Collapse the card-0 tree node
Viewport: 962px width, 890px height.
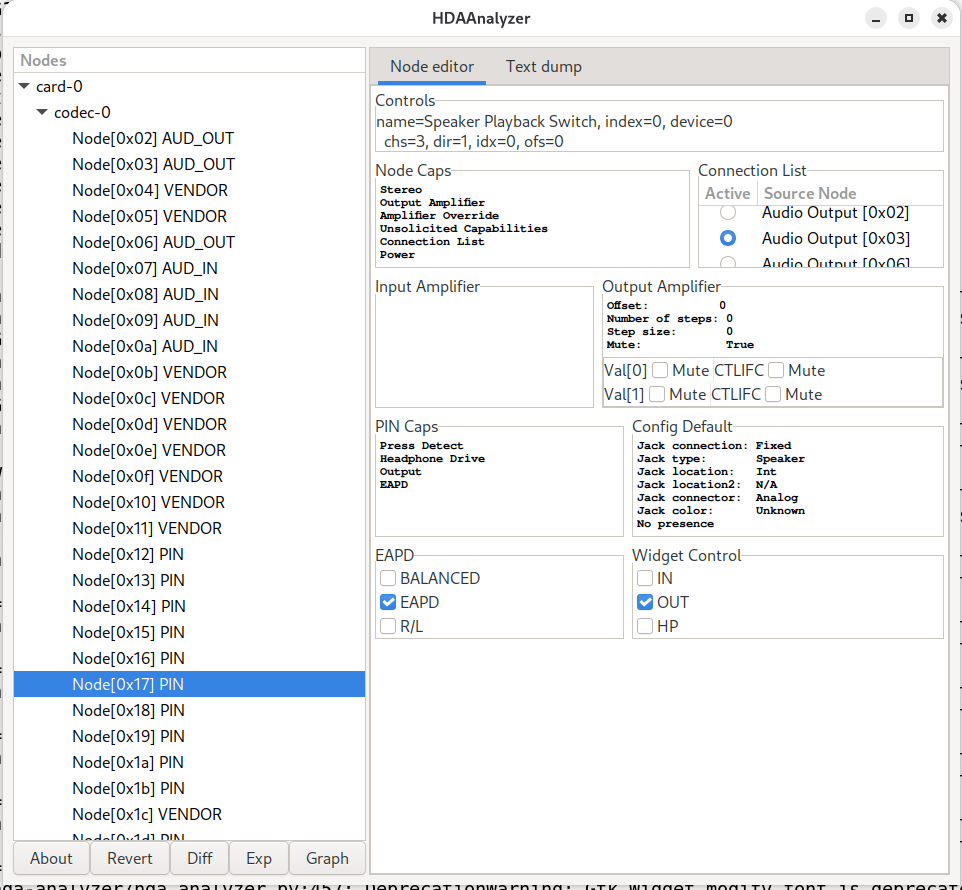(x=25, y=87)
